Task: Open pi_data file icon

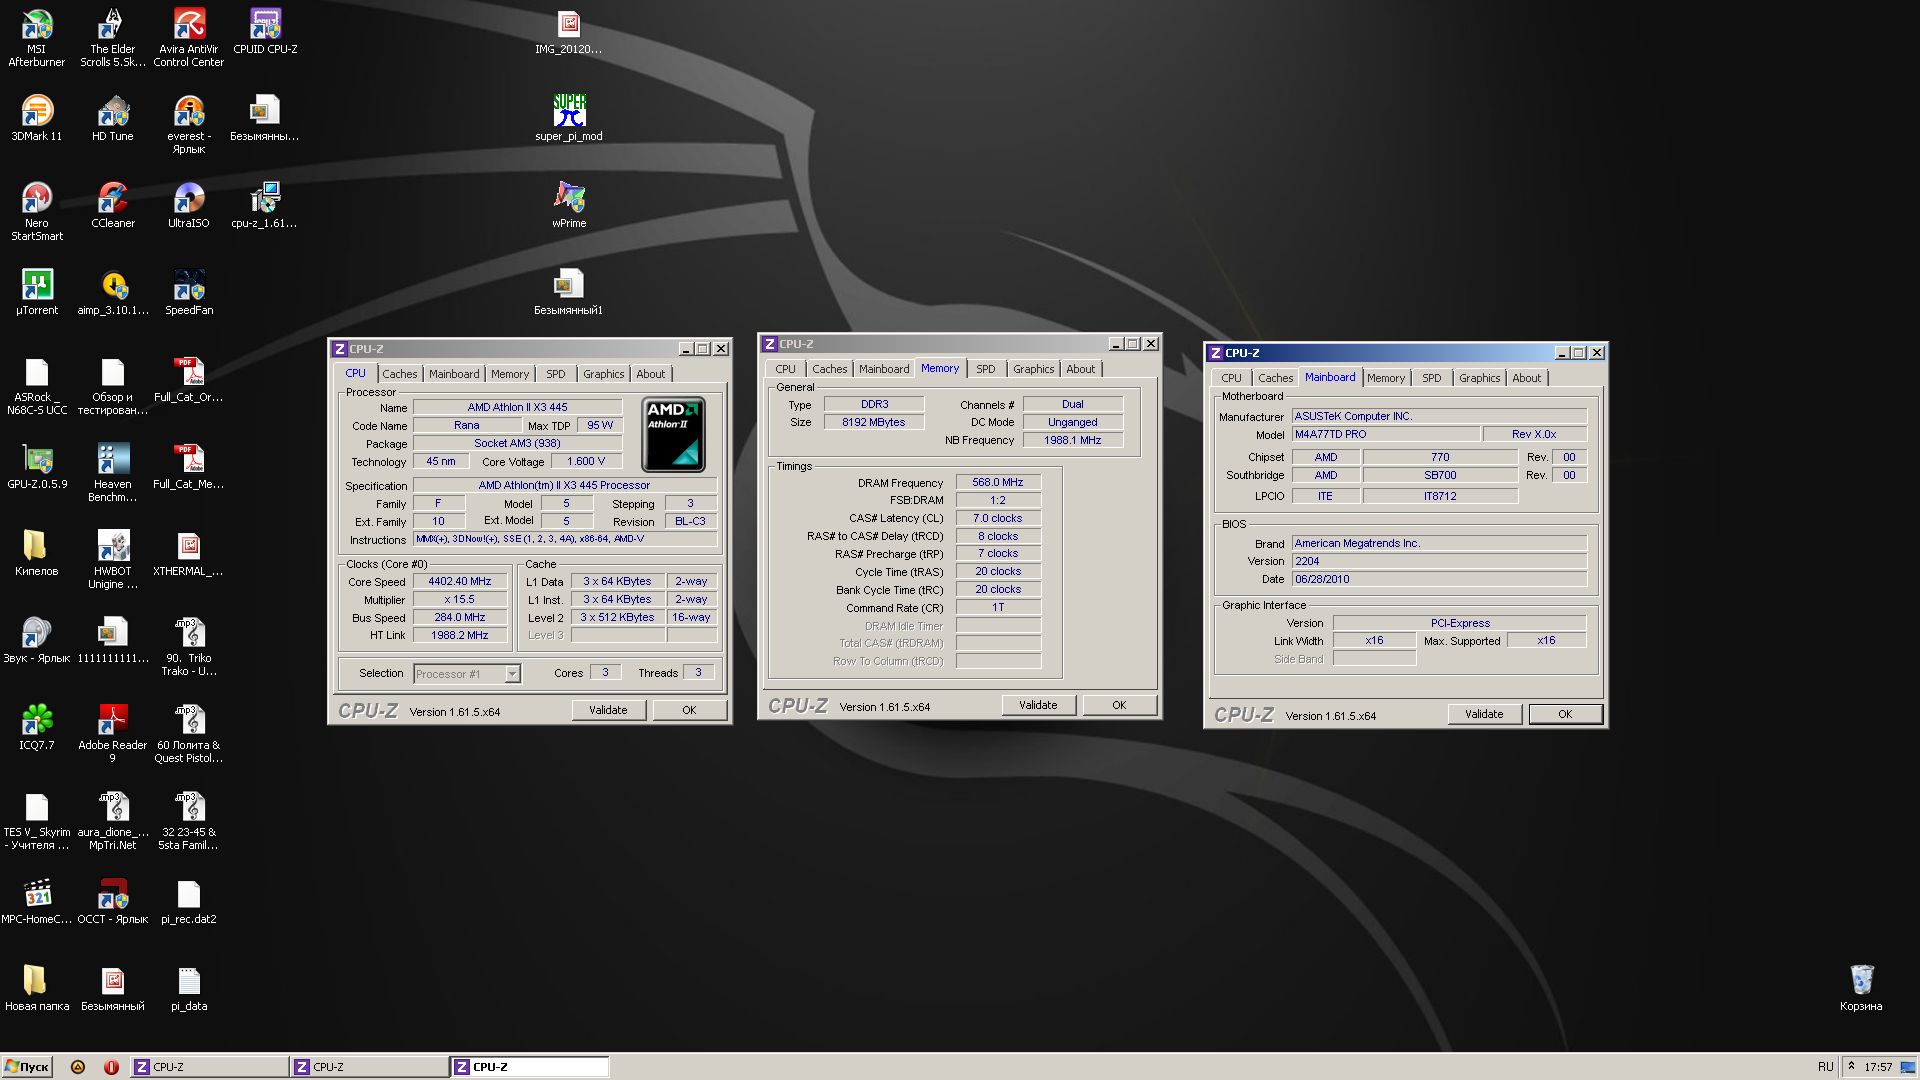Action: (189, 988)
